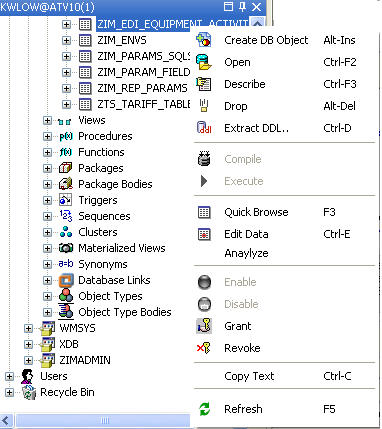Choose Anaylyze from the context menu
This screenshot has height=429, width=382.
(x=286, y=253)
